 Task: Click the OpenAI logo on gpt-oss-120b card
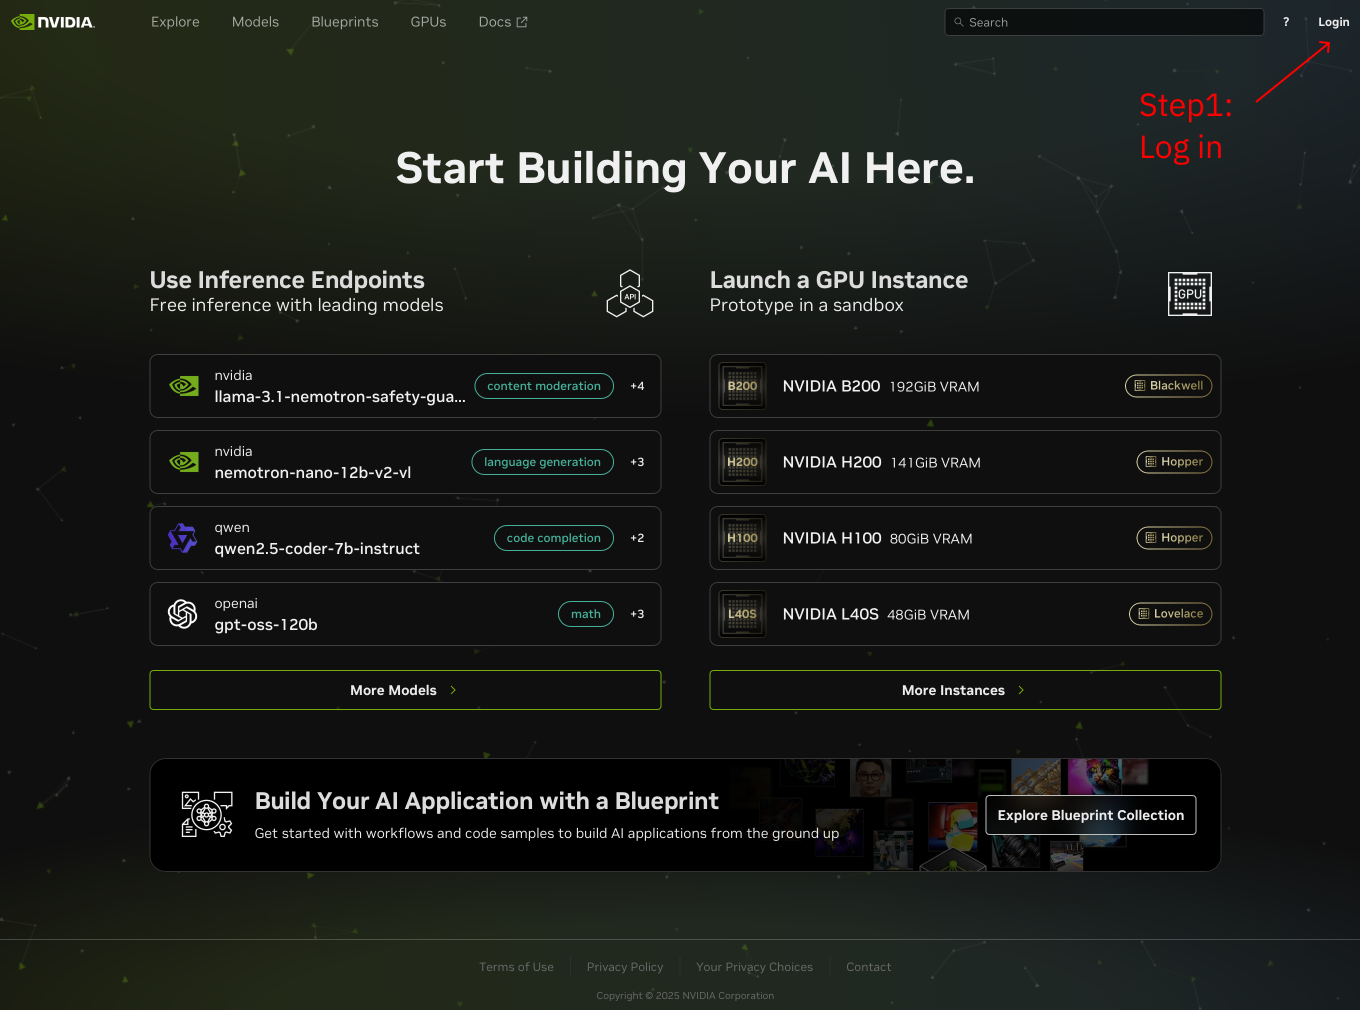point(183,614)
